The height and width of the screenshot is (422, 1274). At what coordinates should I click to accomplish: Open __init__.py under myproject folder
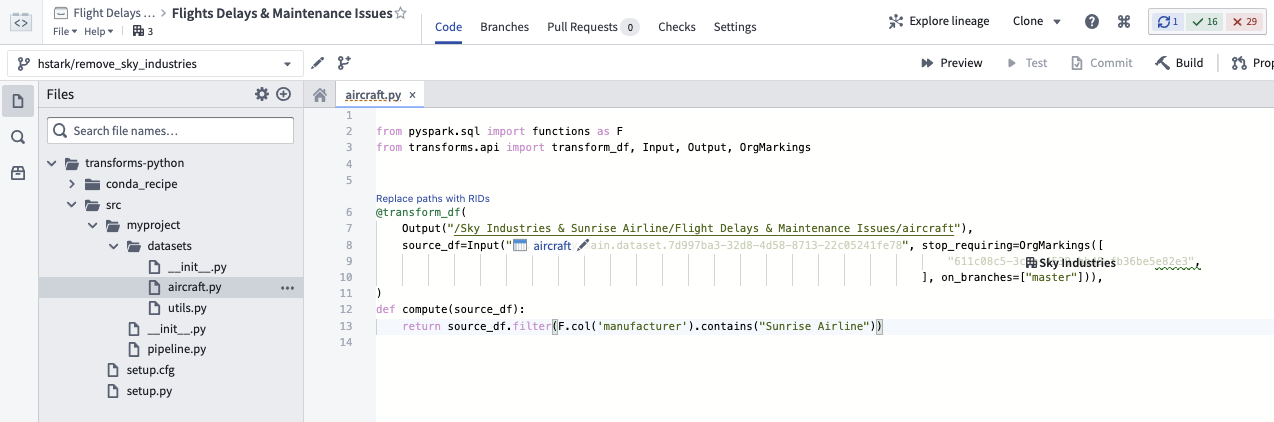[176, 329]
